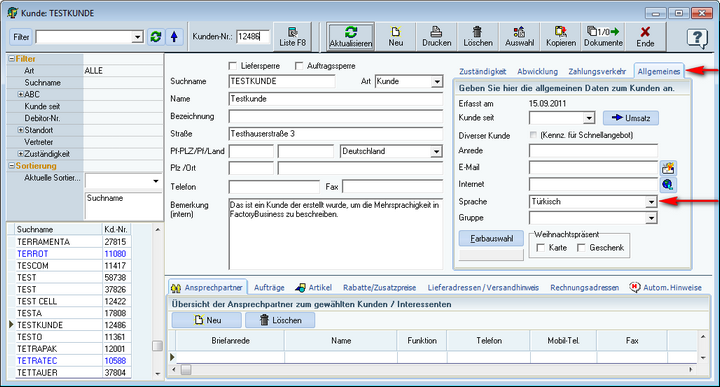Open the Rechnungsadressen tab
Screen dimensions: 720x387
[x=585, y=288]
